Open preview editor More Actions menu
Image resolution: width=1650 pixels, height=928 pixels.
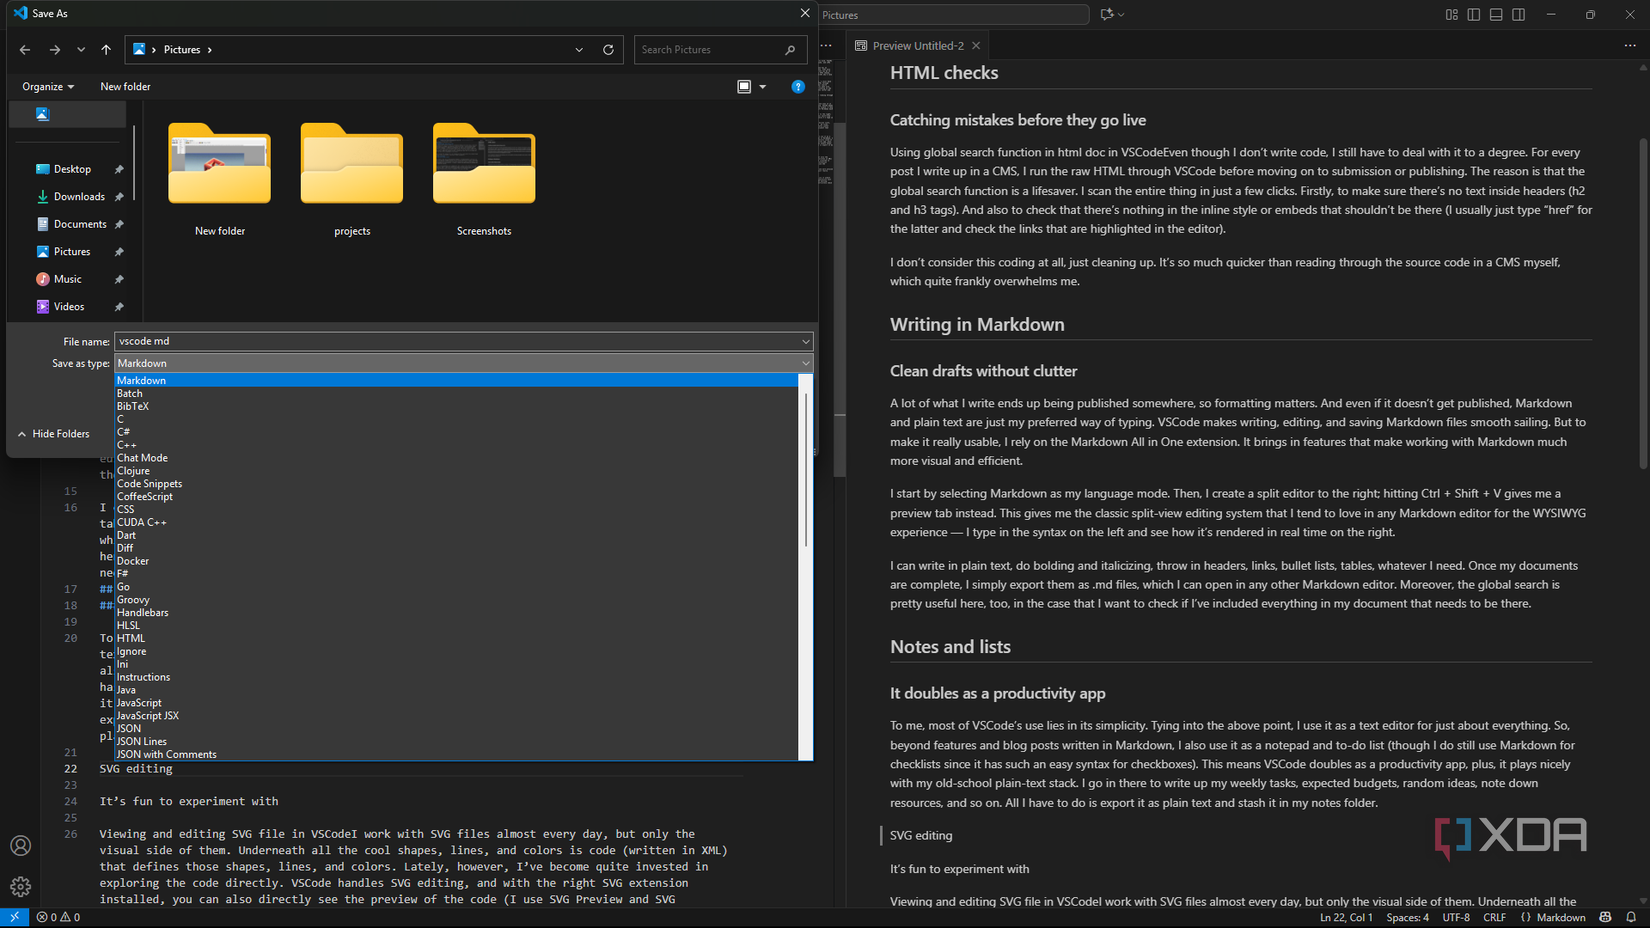click(1630, 46)
